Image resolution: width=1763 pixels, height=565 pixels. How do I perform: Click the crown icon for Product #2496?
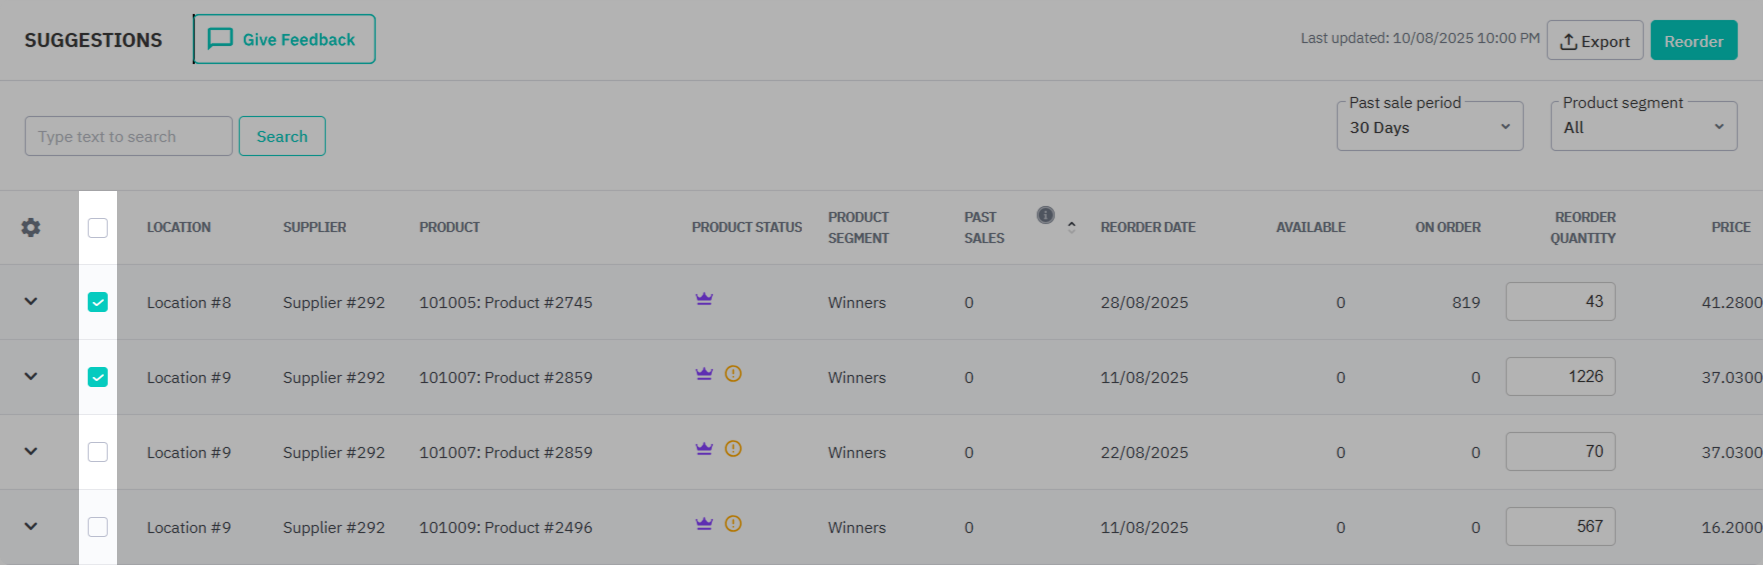[704, 524]
